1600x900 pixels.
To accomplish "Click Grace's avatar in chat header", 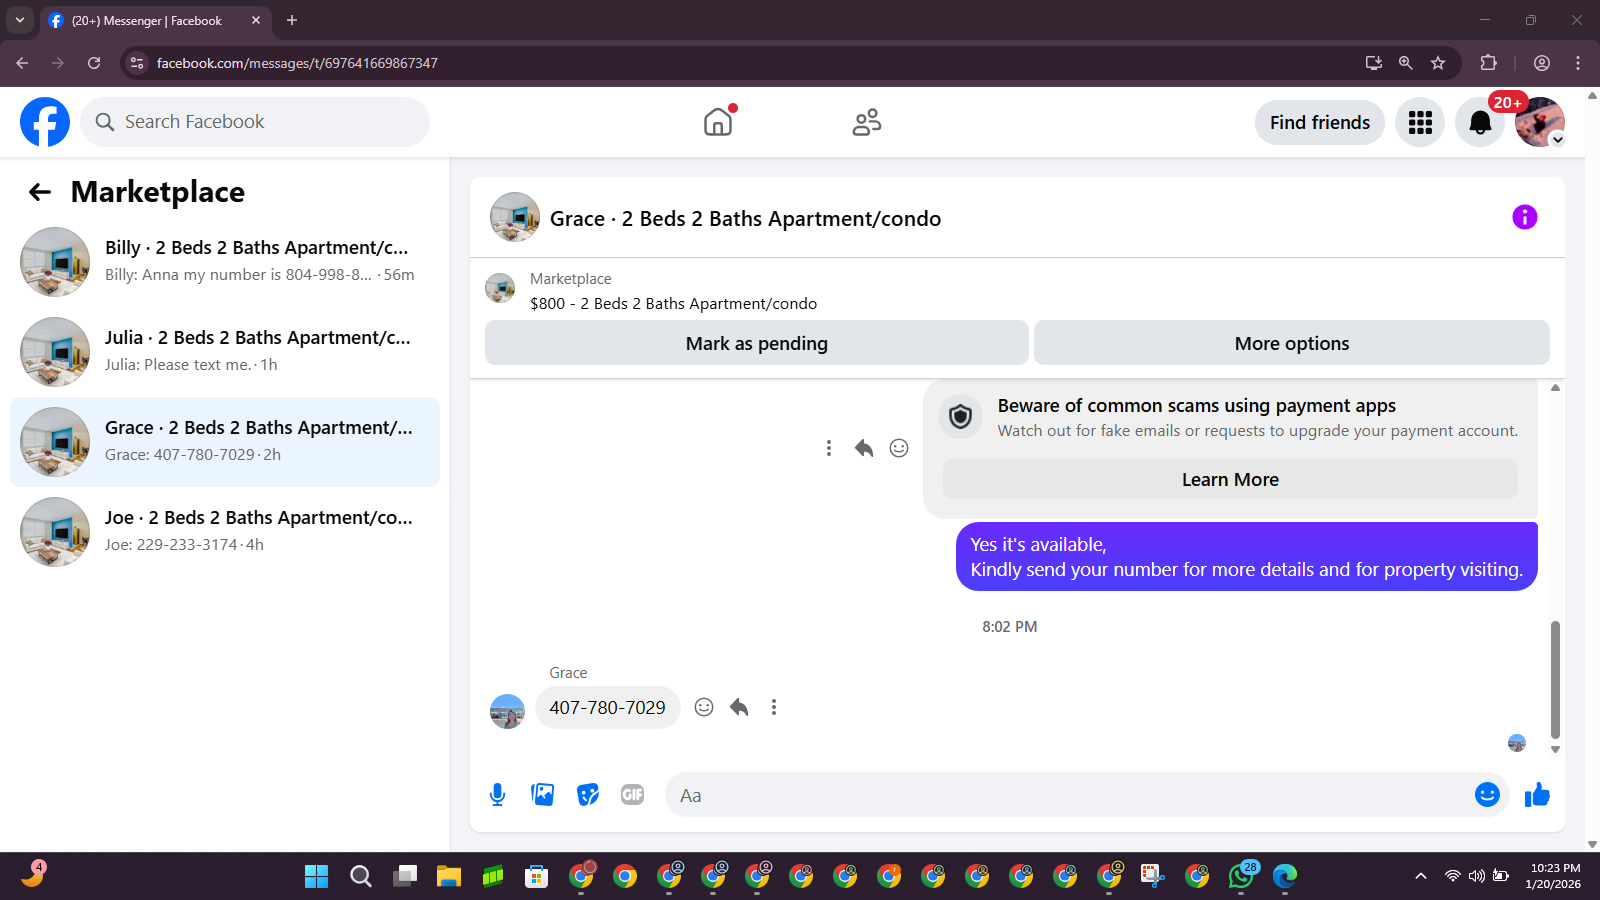I will click(515, 217).
